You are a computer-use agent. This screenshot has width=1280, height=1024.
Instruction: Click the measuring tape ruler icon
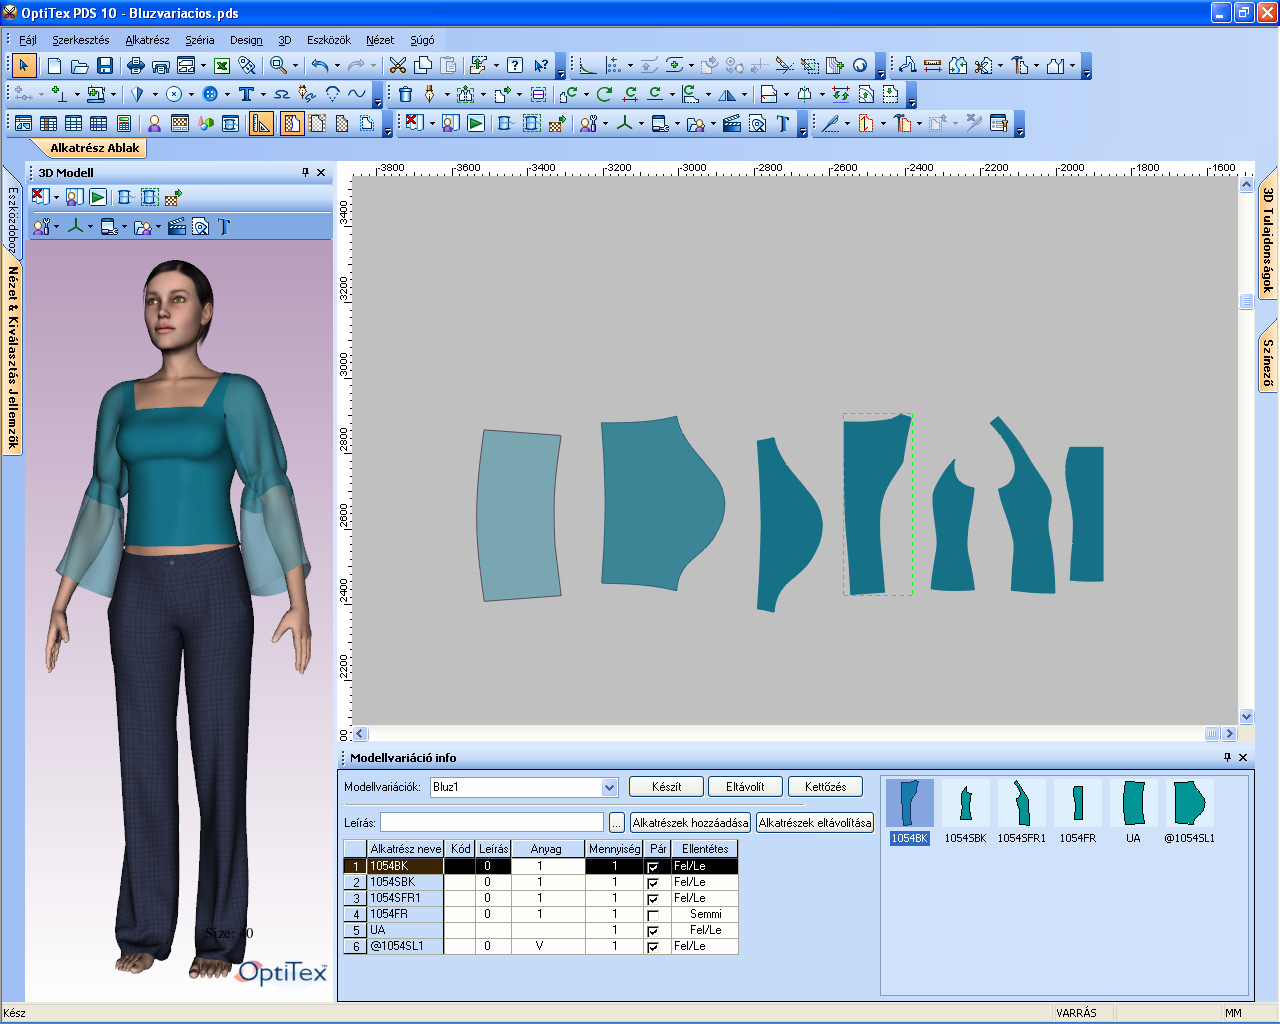pos(932,66)
